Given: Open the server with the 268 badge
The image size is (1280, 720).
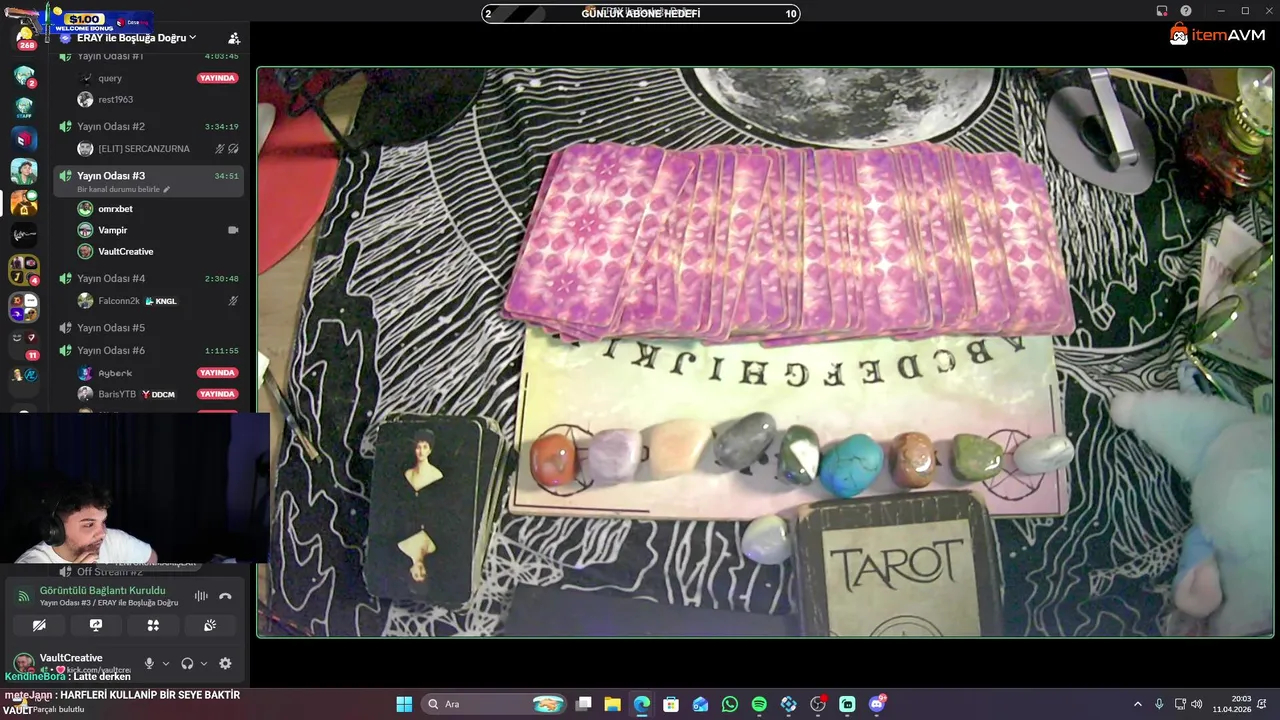Looking at the screenshot, I should (x=24, y=38).
